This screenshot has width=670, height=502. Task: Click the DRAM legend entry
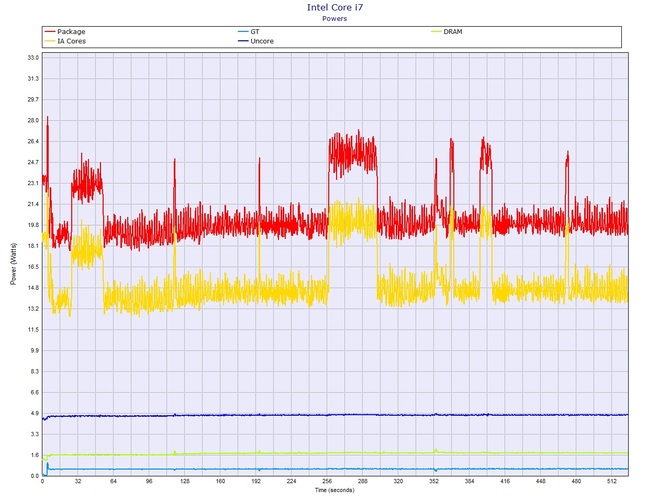(x=447, y=32)
